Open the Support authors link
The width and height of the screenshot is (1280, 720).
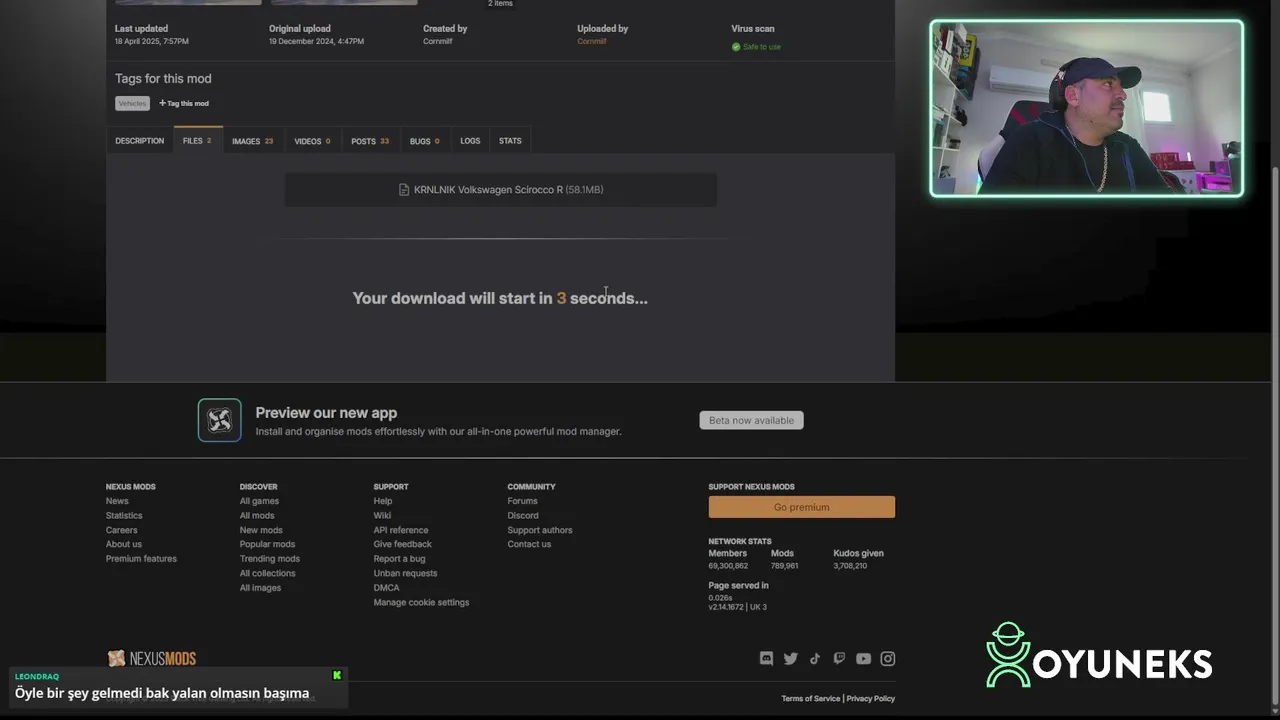[x=540, y=530]
